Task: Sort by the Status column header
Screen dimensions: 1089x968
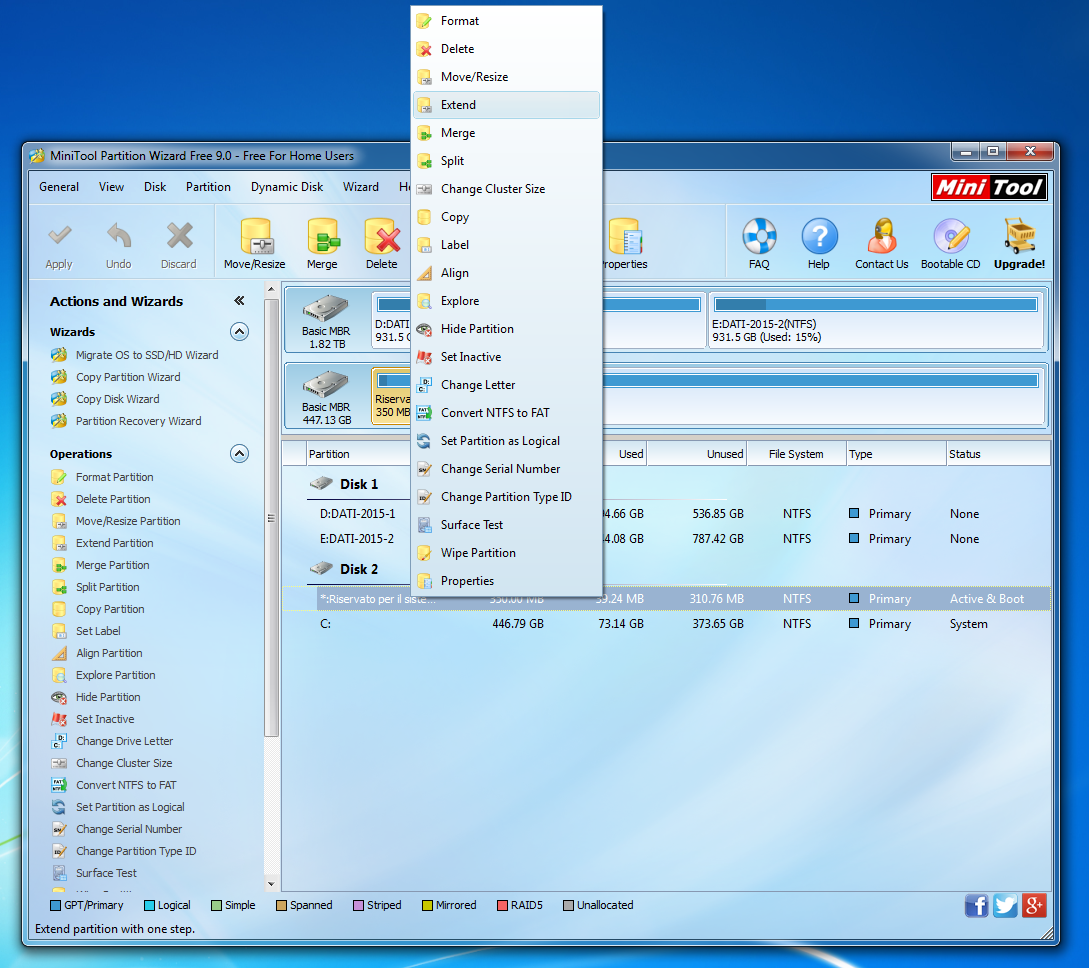Action: 997,454
